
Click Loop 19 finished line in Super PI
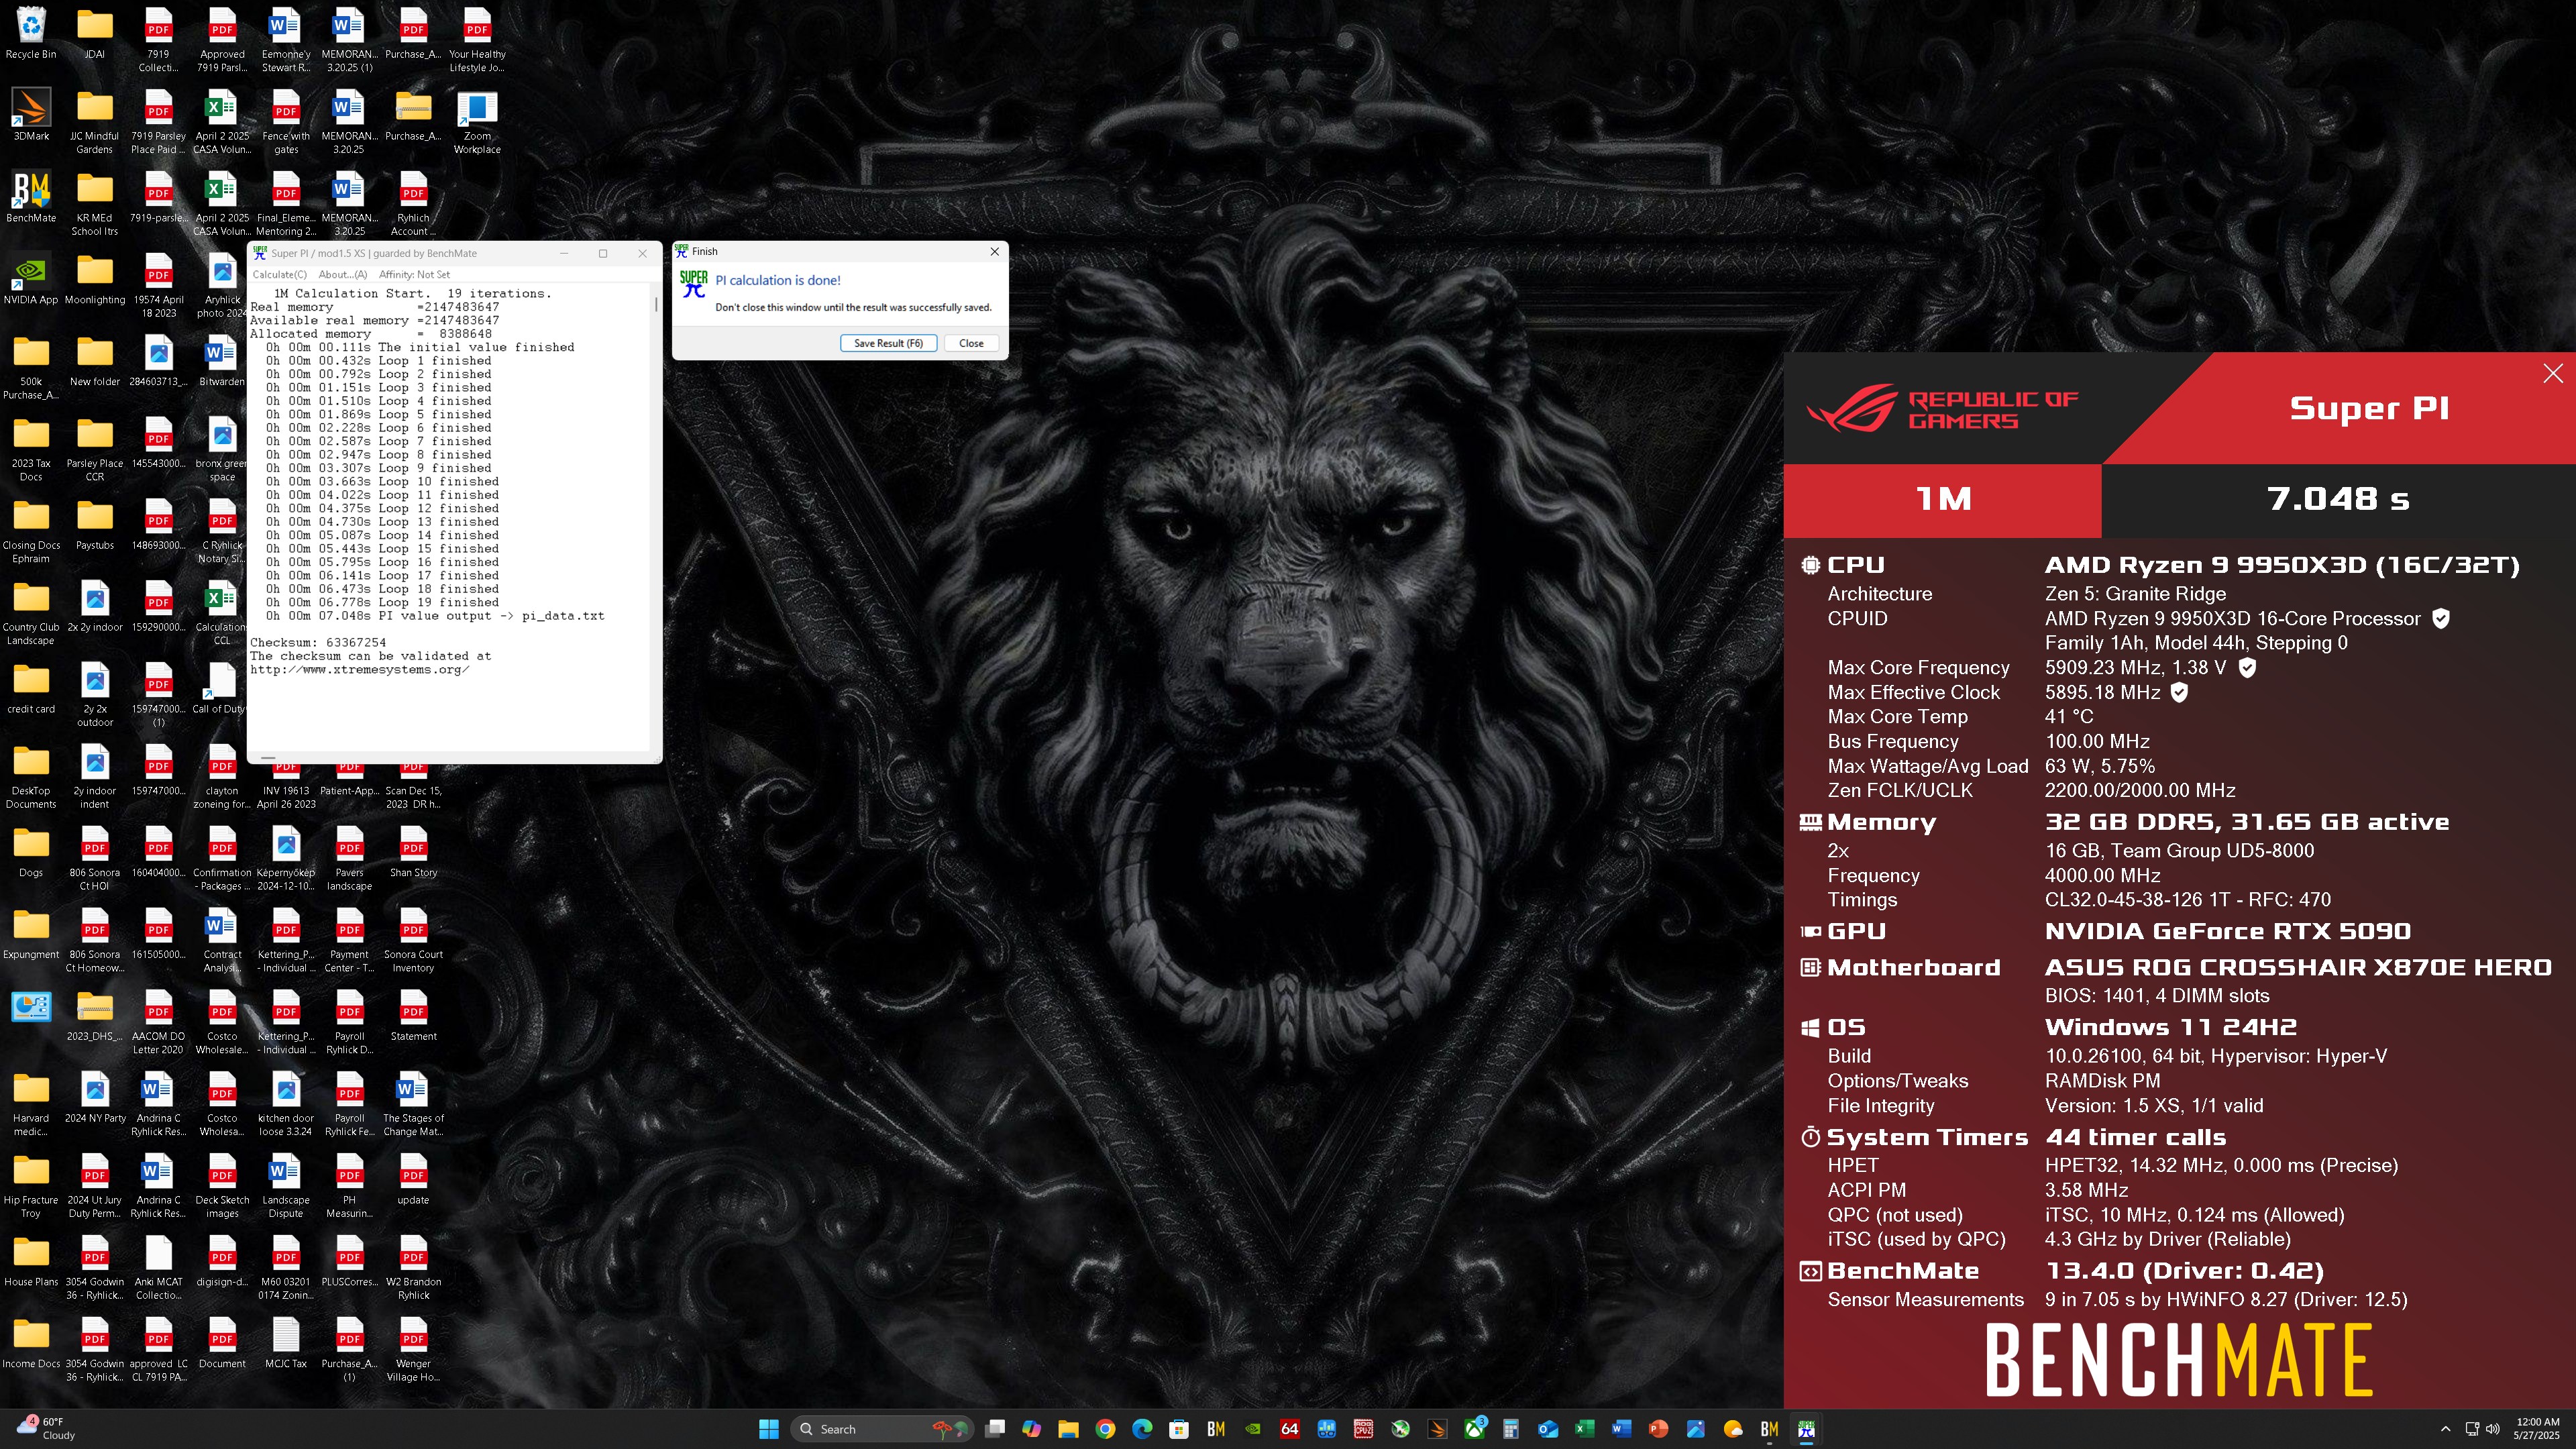coord(382,602)
